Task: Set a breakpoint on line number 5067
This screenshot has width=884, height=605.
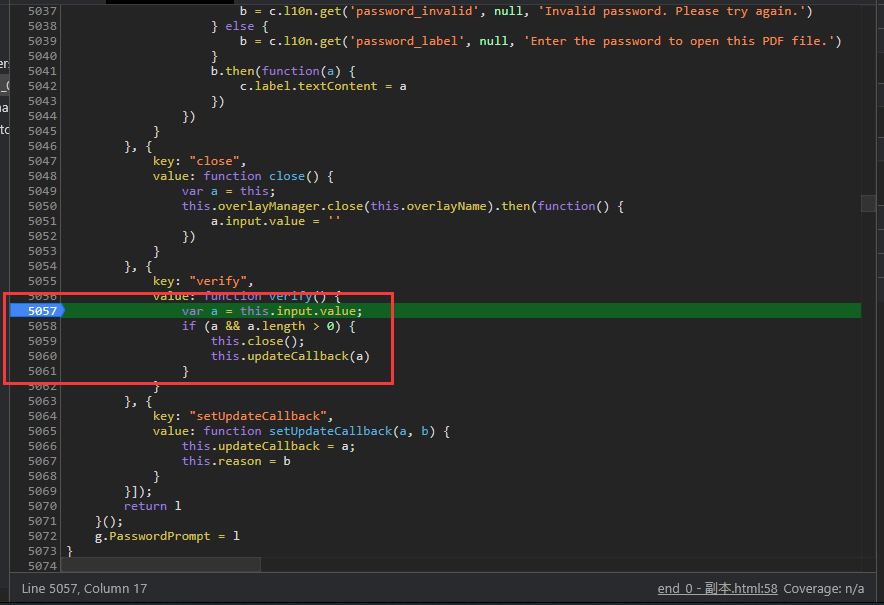Action: coord(42,461)
